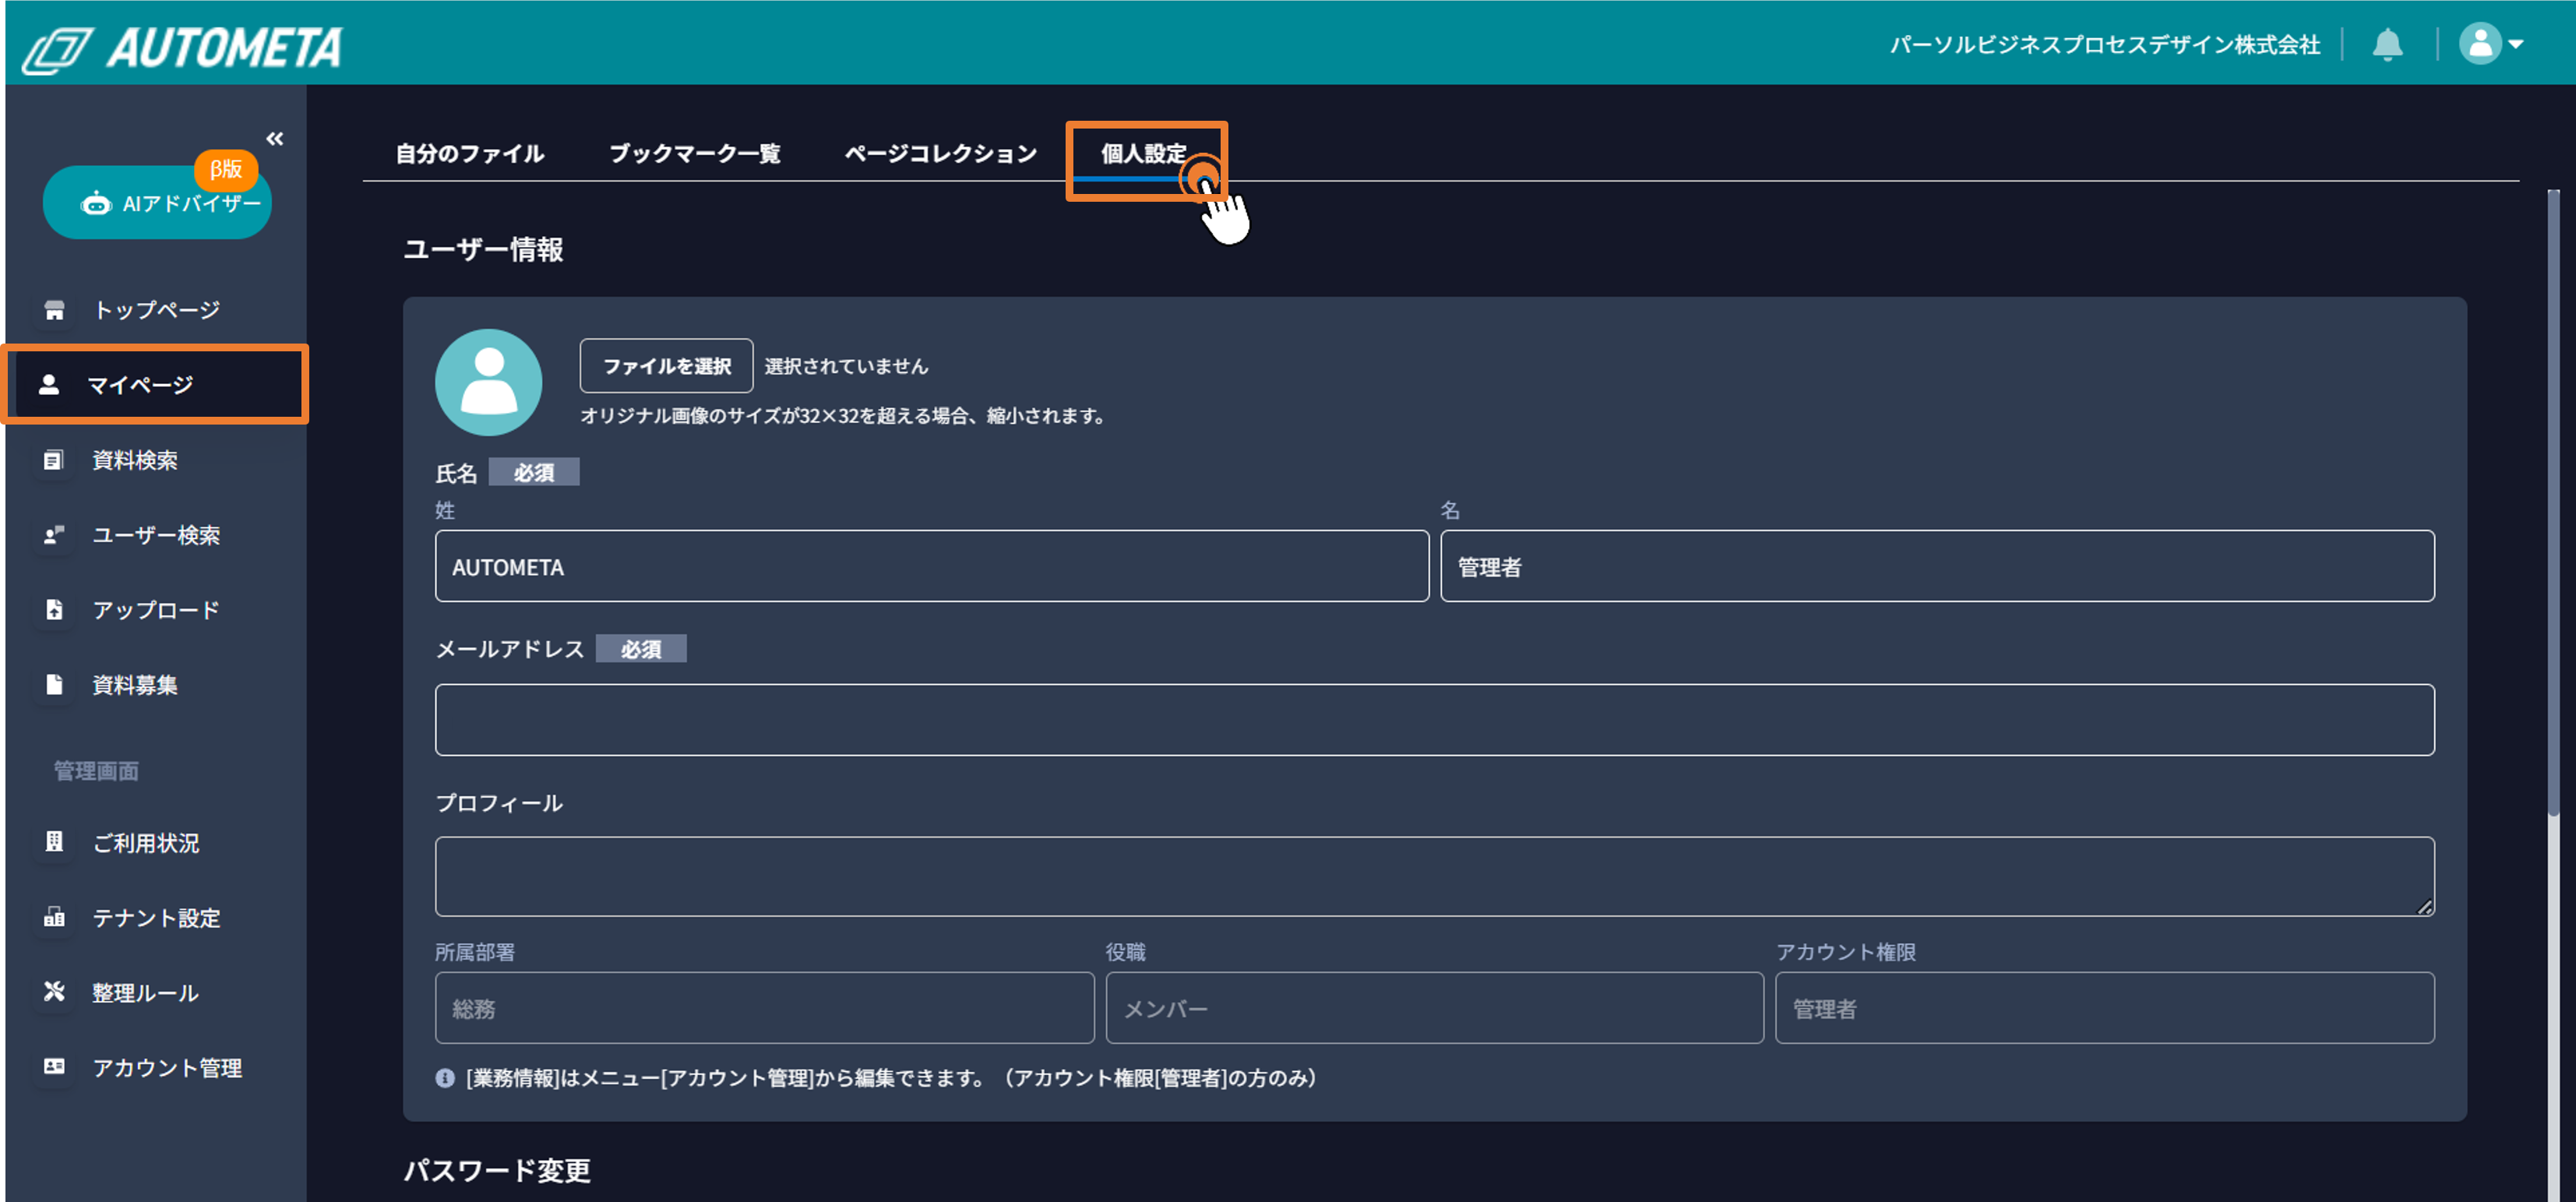The image size is (2576, 1202).
Task: Click the アカウント管理 card icon
Action: click(54, 1067)
